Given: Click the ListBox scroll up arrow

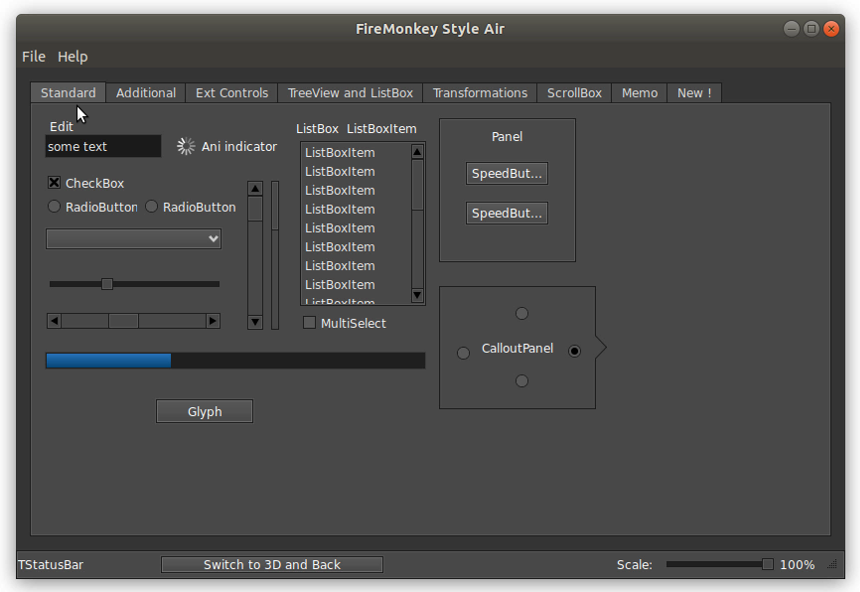Looking at the screenshot, I should point(417,151).
